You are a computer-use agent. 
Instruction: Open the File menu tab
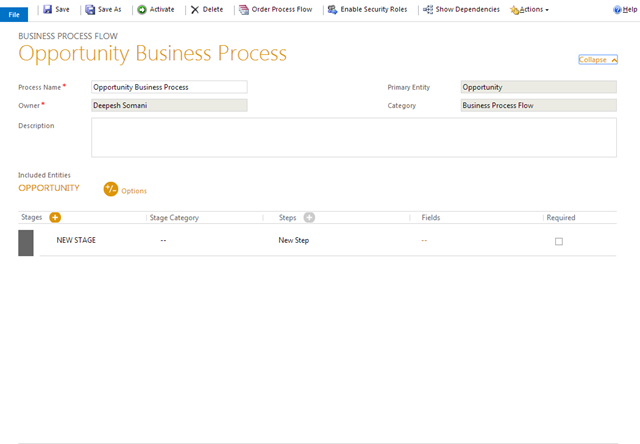[x=14, y=14]
